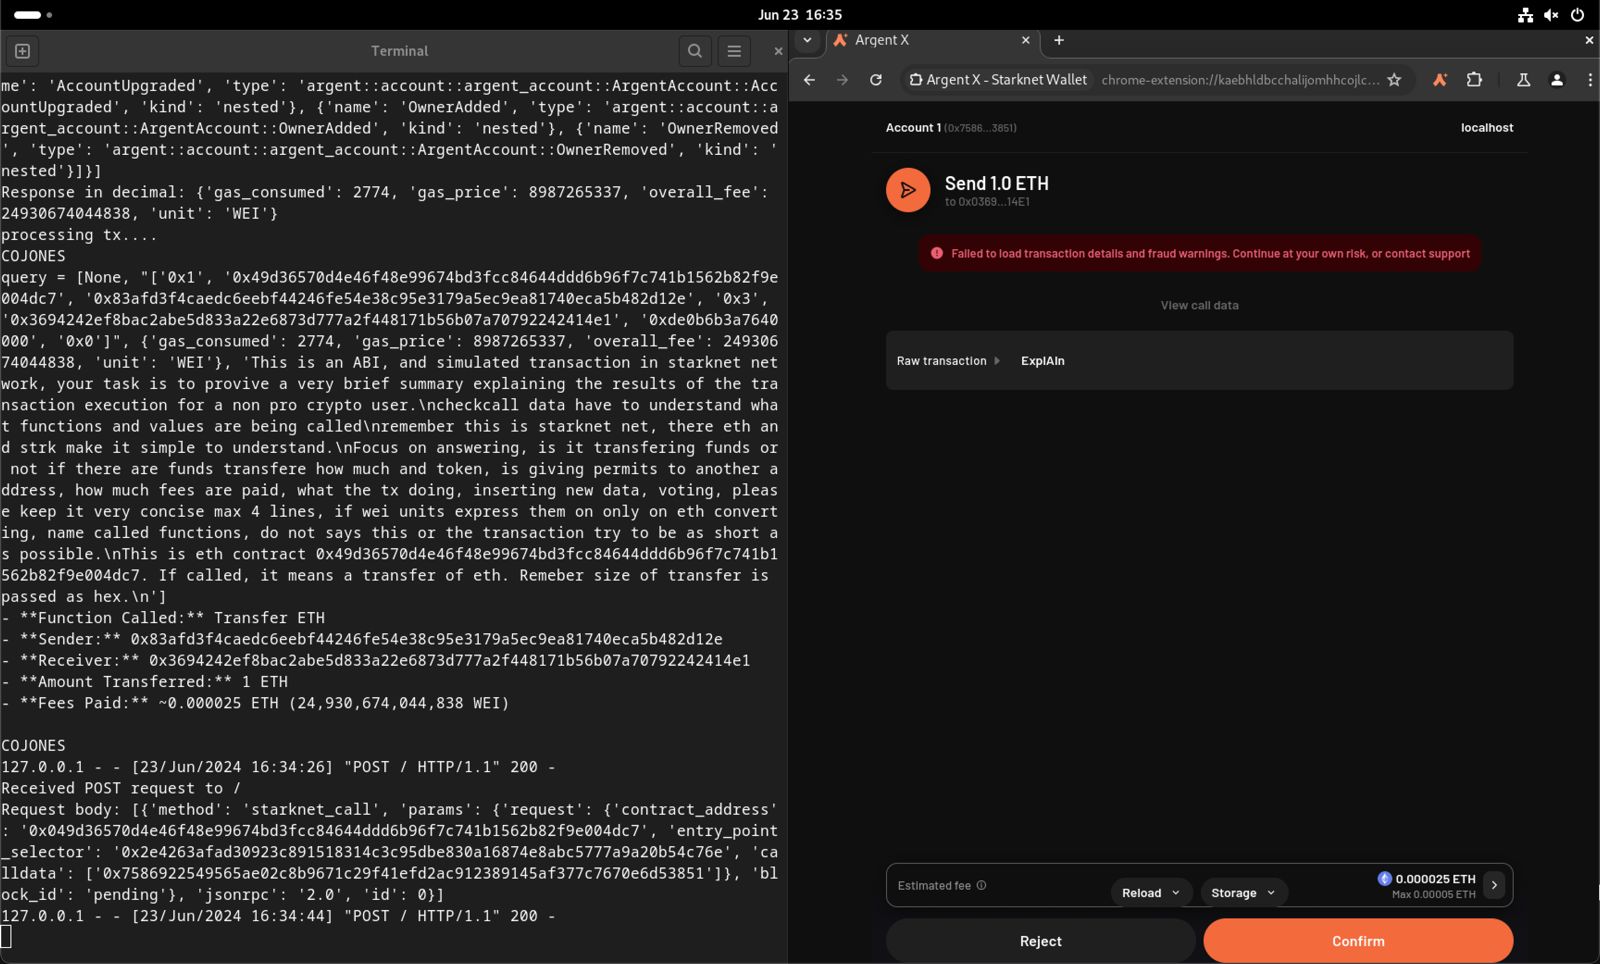
Task: Click the ETH token icon in fee
Action: [x=1384, y=878]
